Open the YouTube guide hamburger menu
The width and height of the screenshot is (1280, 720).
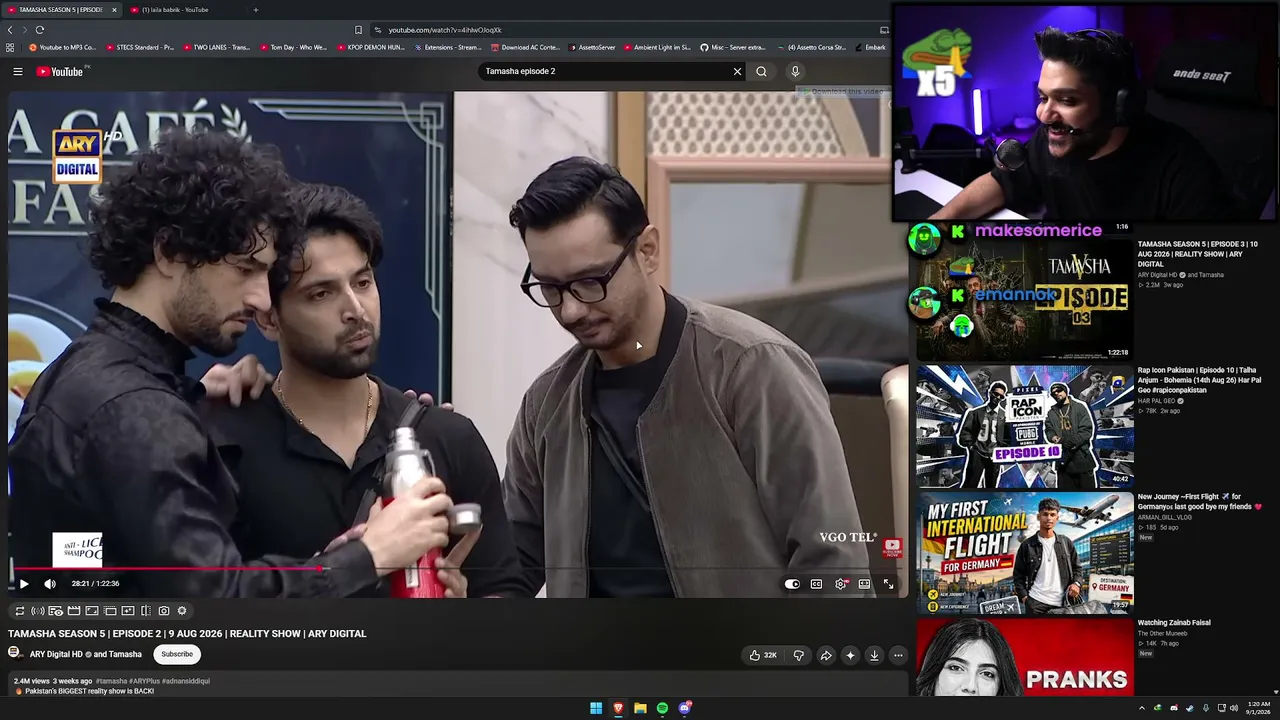[17, 71]
